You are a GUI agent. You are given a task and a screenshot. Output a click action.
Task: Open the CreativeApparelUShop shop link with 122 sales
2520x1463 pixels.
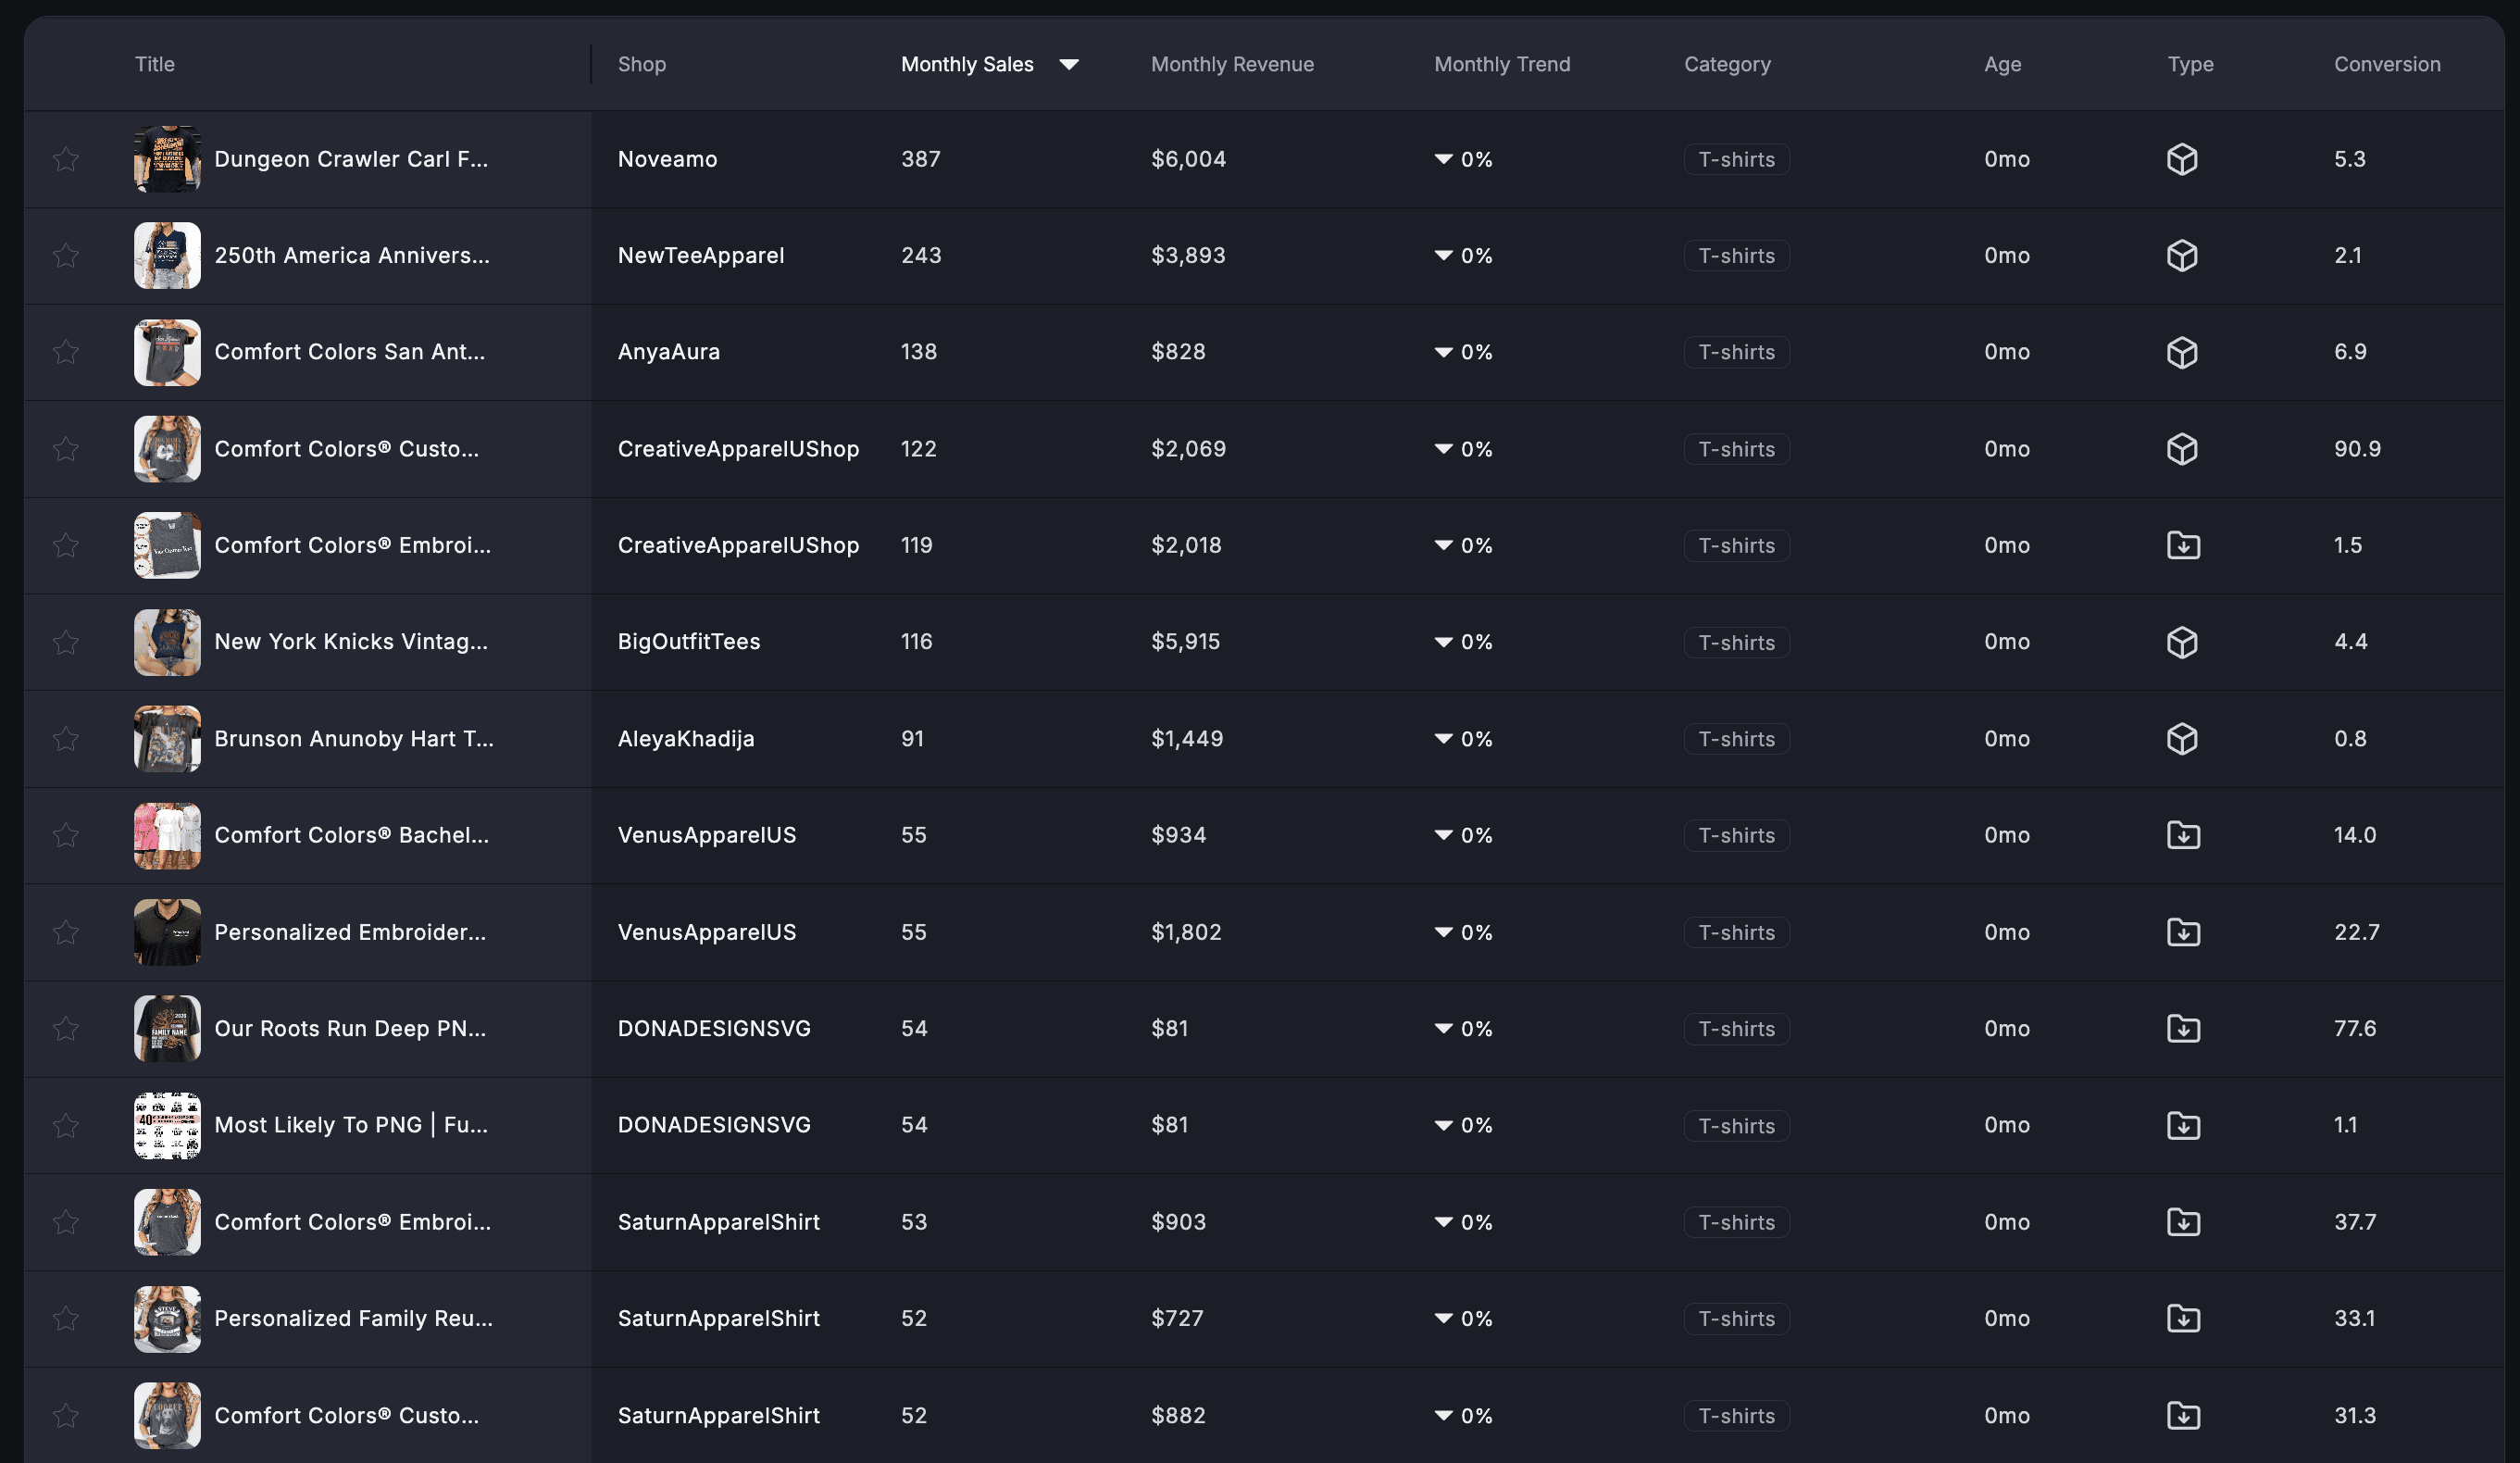click(738, 449)
